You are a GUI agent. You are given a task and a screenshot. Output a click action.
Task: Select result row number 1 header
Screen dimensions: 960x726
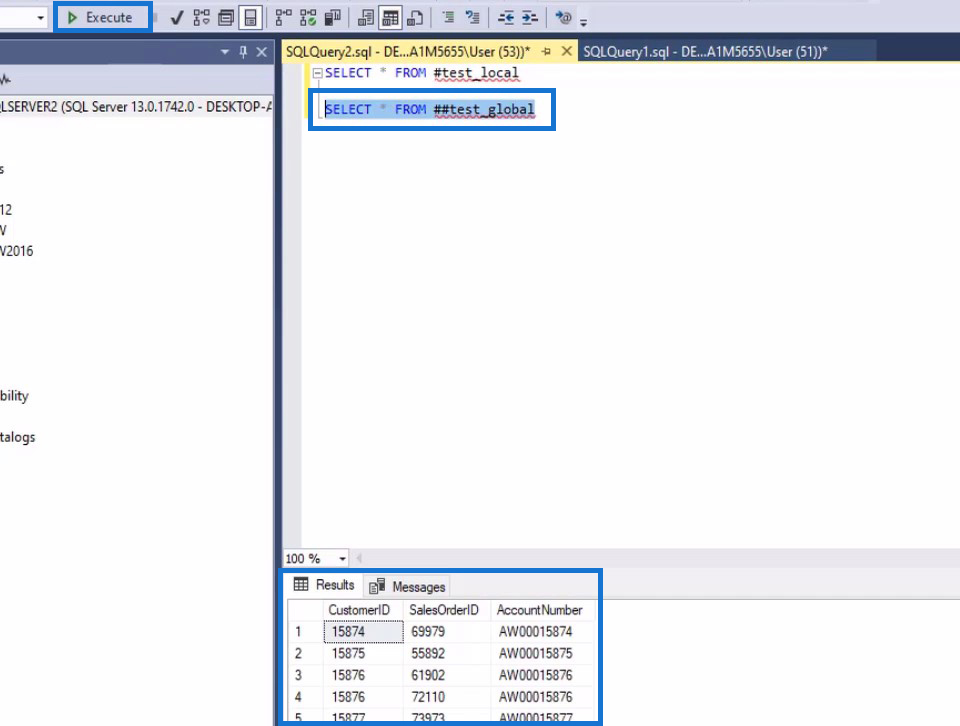click(x=305, y=631)
